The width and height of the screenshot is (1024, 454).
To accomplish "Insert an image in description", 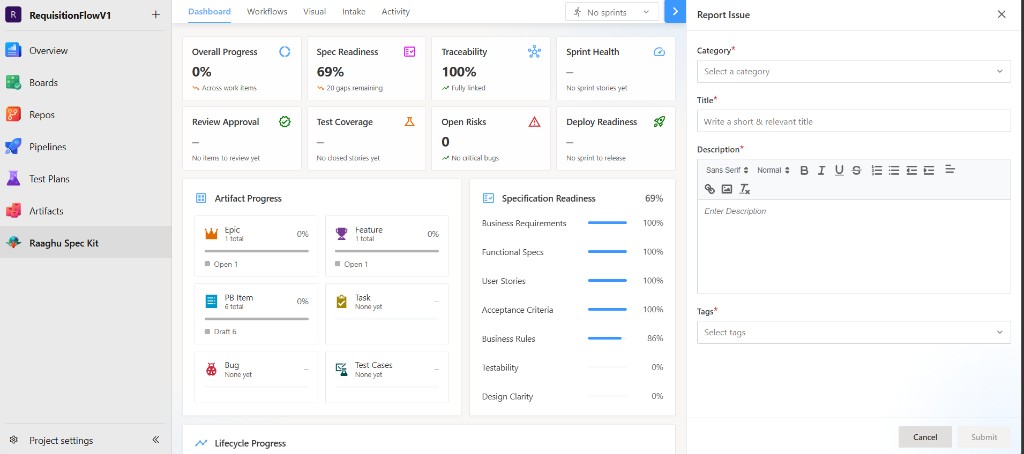I will pos(727,189).
